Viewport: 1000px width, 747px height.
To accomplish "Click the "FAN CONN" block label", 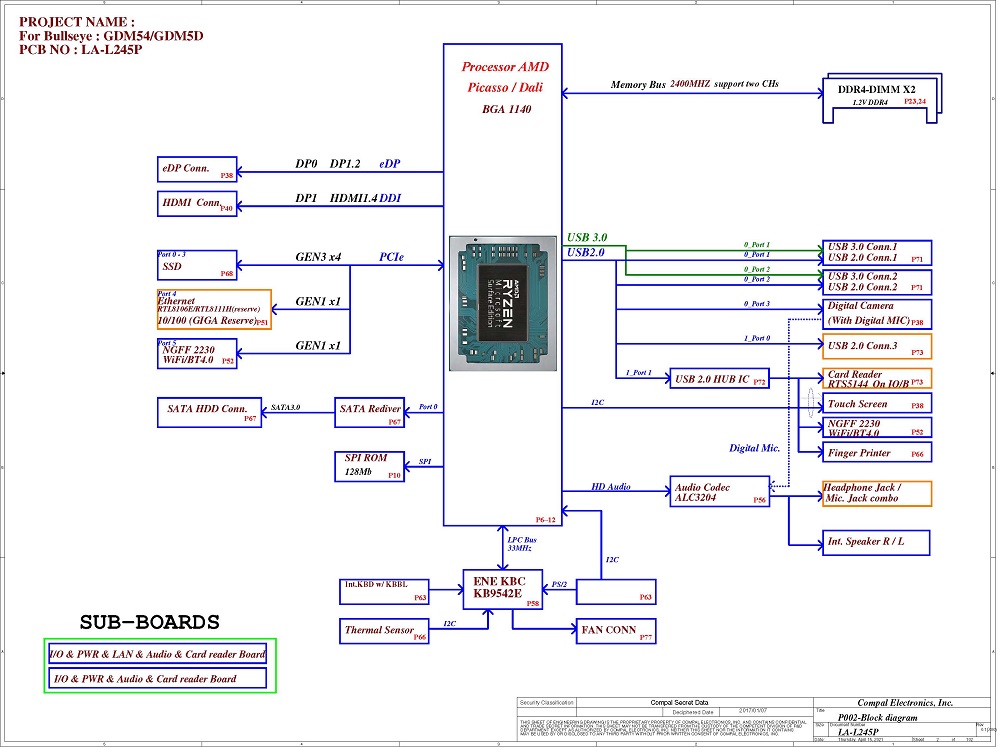I will pyautogui.click(x=608, y=630).
